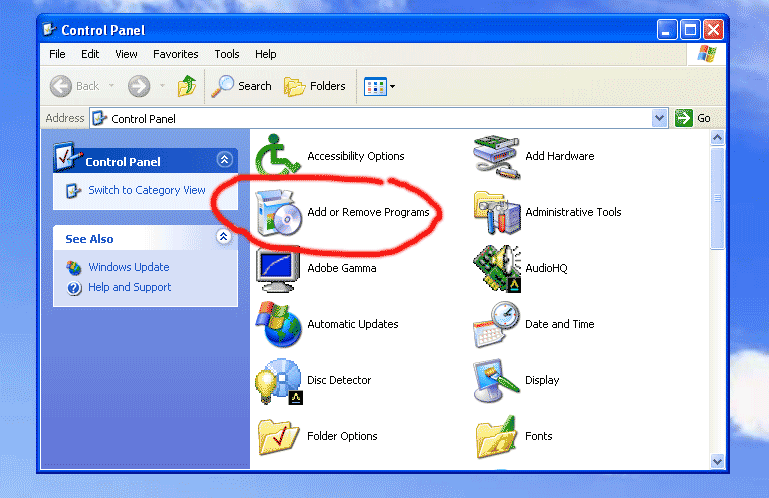This screenshot has height=498, width=769.
Task: Select the Automatic Updates label
Action: [353, 324]
